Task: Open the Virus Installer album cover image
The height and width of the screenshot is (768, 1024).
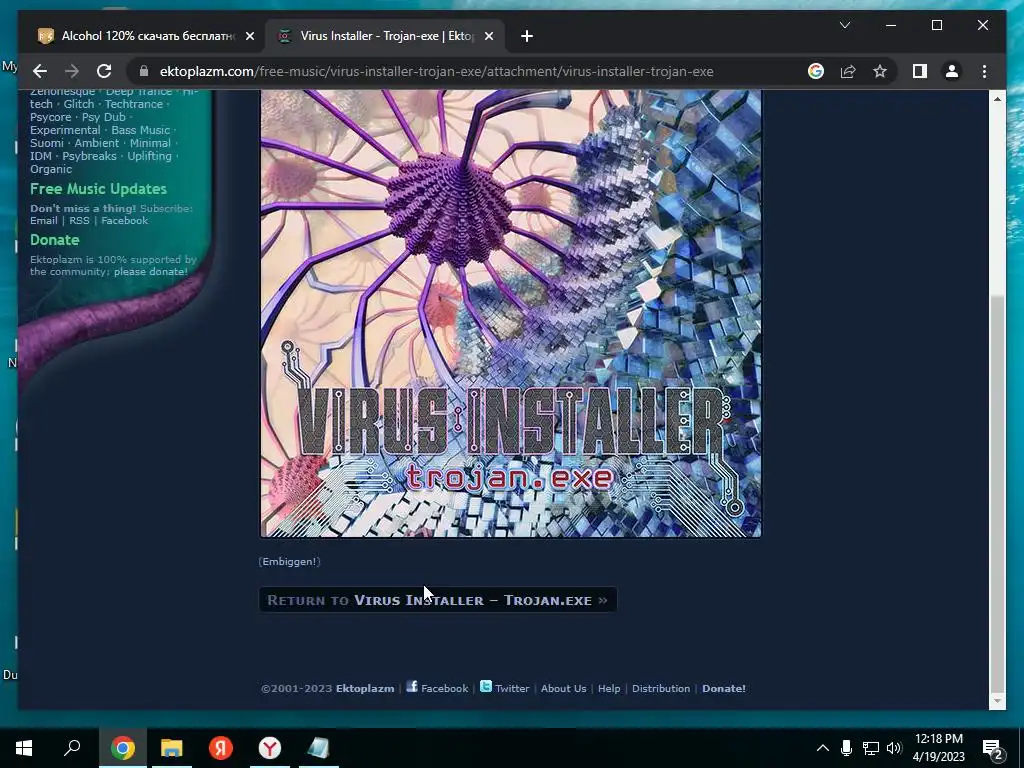Action: point(511,313)
